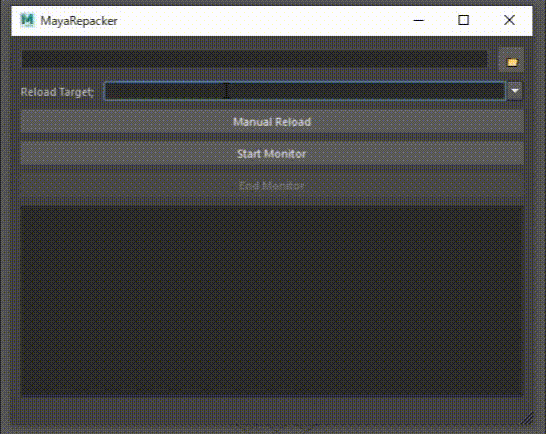Start monitoring with the Start Monitor button
Screen dimensions: 546x434
tap(272, 154)
